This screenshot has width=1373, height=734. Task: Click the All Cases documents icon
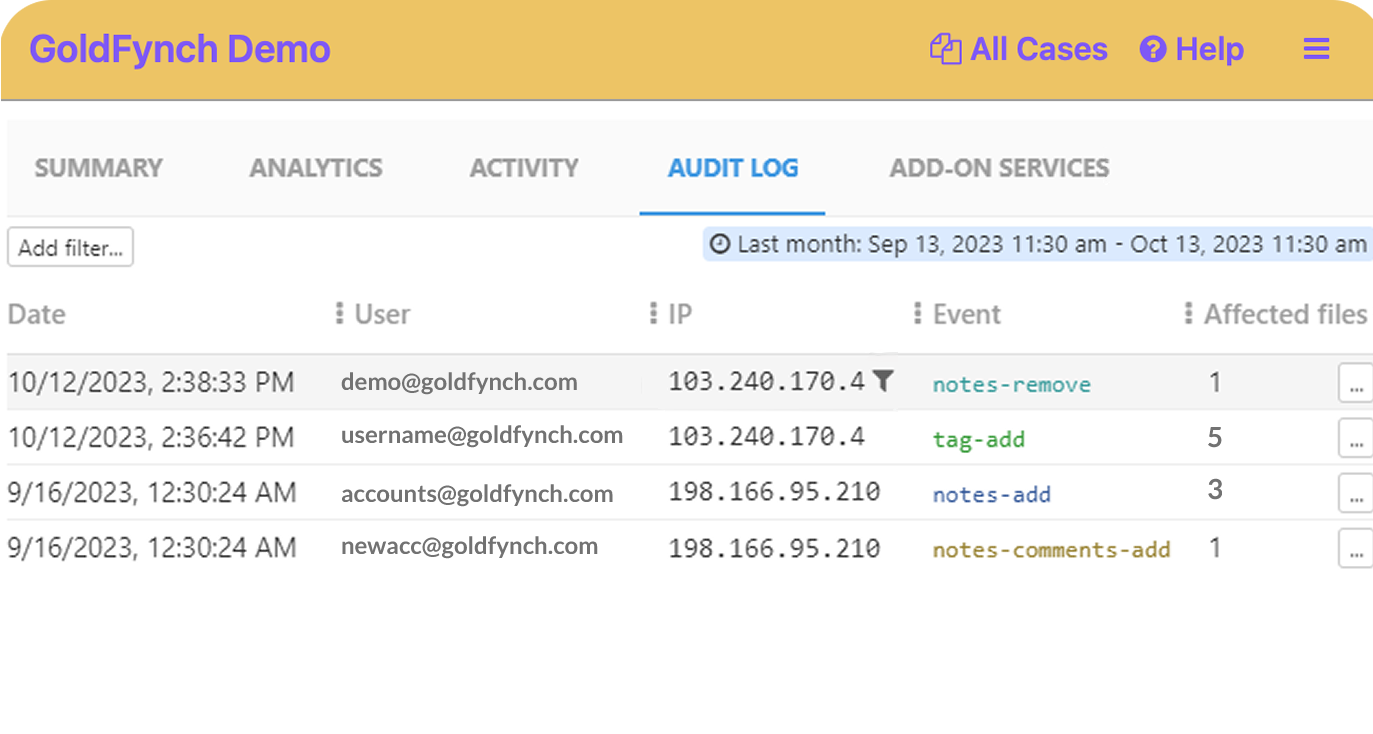[x=945, y=49]
